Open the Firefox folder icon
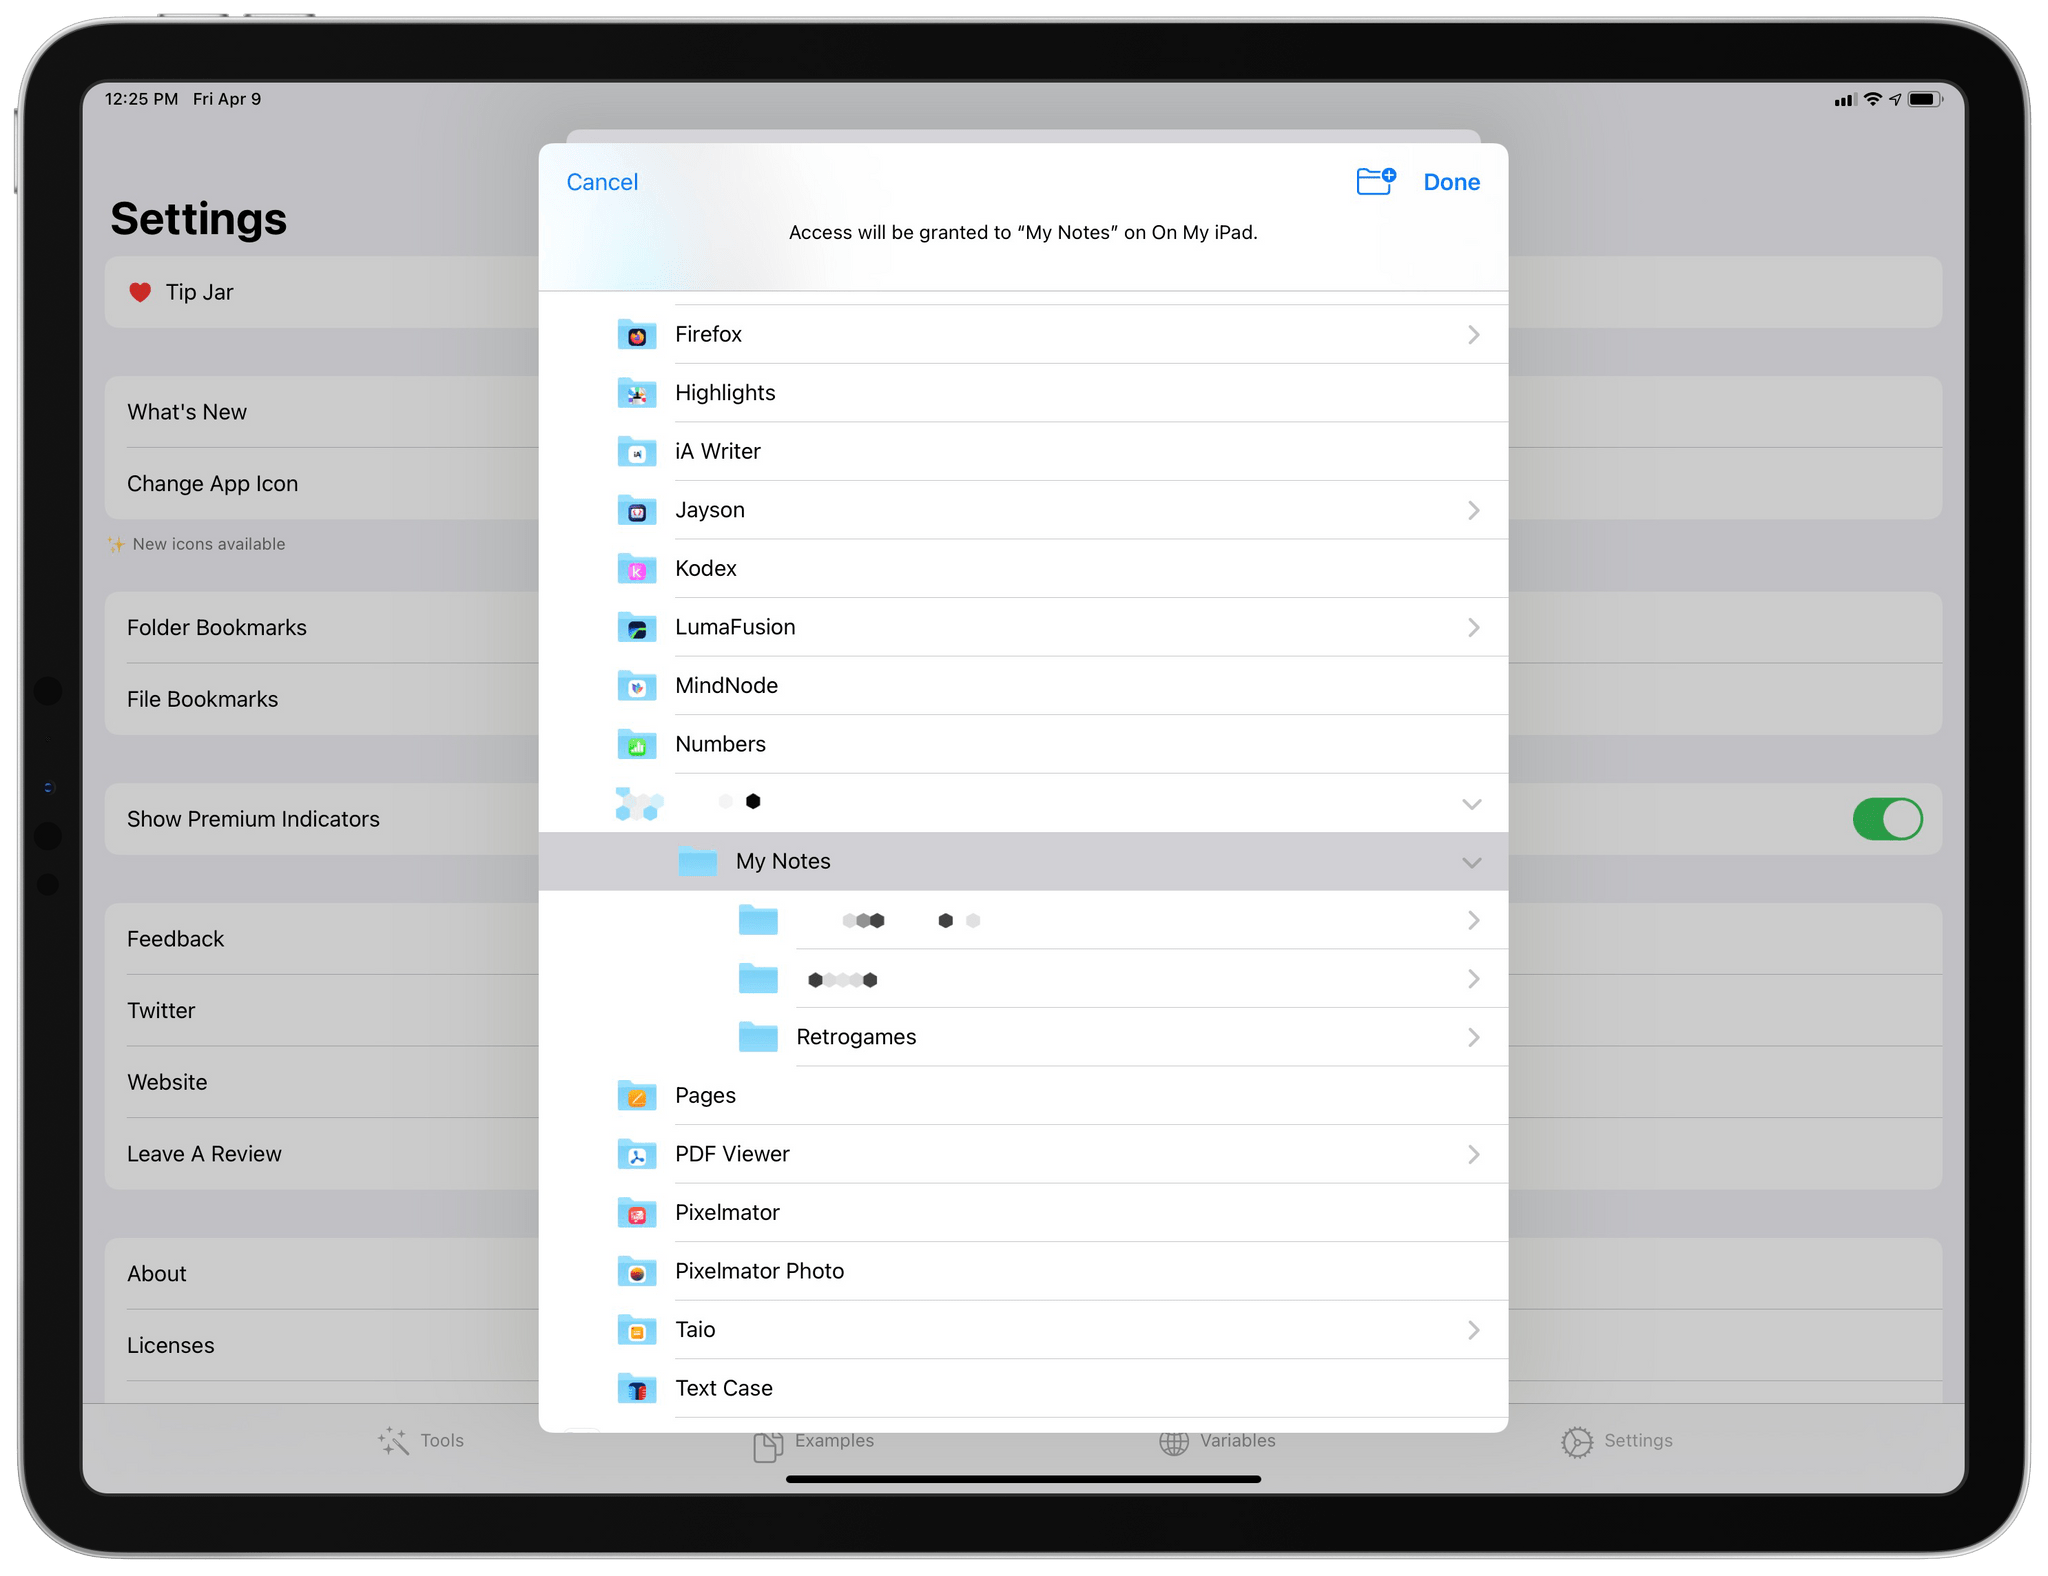The image size is (2048, 1576). pos(637,334)
